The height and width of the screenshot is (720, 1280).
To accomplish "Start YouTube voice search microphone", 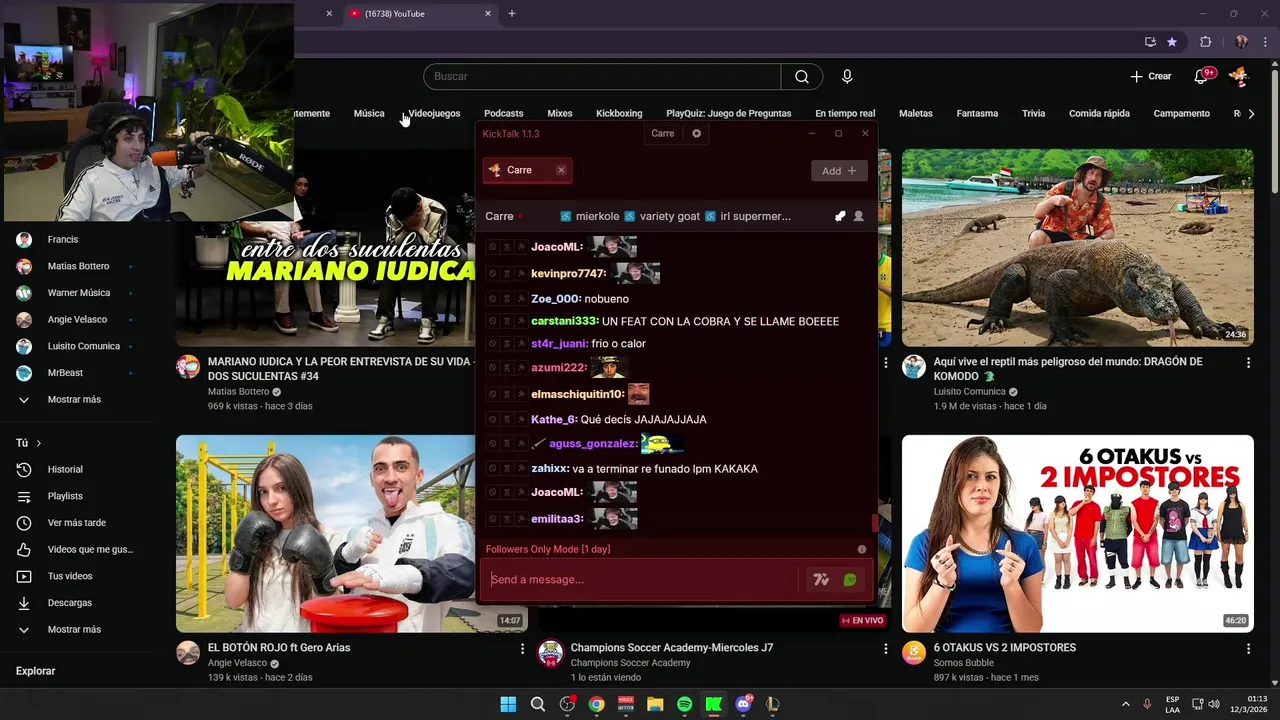I will pyautogui.click(x=847, y=77).
